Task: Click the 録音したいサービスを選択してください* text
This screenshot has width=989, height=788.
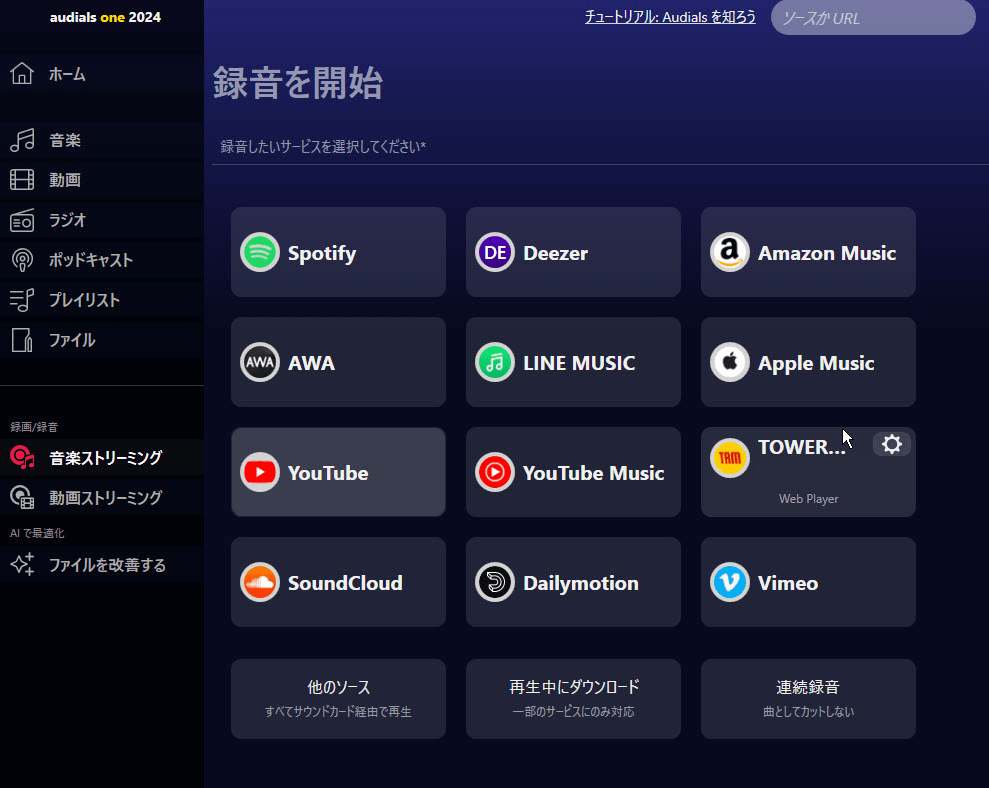Action: coord(323,146)
